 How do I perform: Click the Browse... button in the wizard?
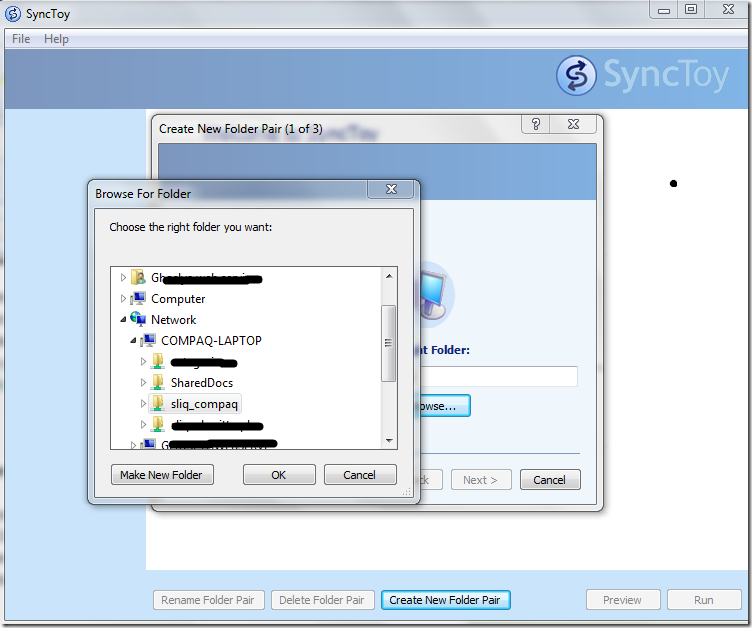click(445, 406)
